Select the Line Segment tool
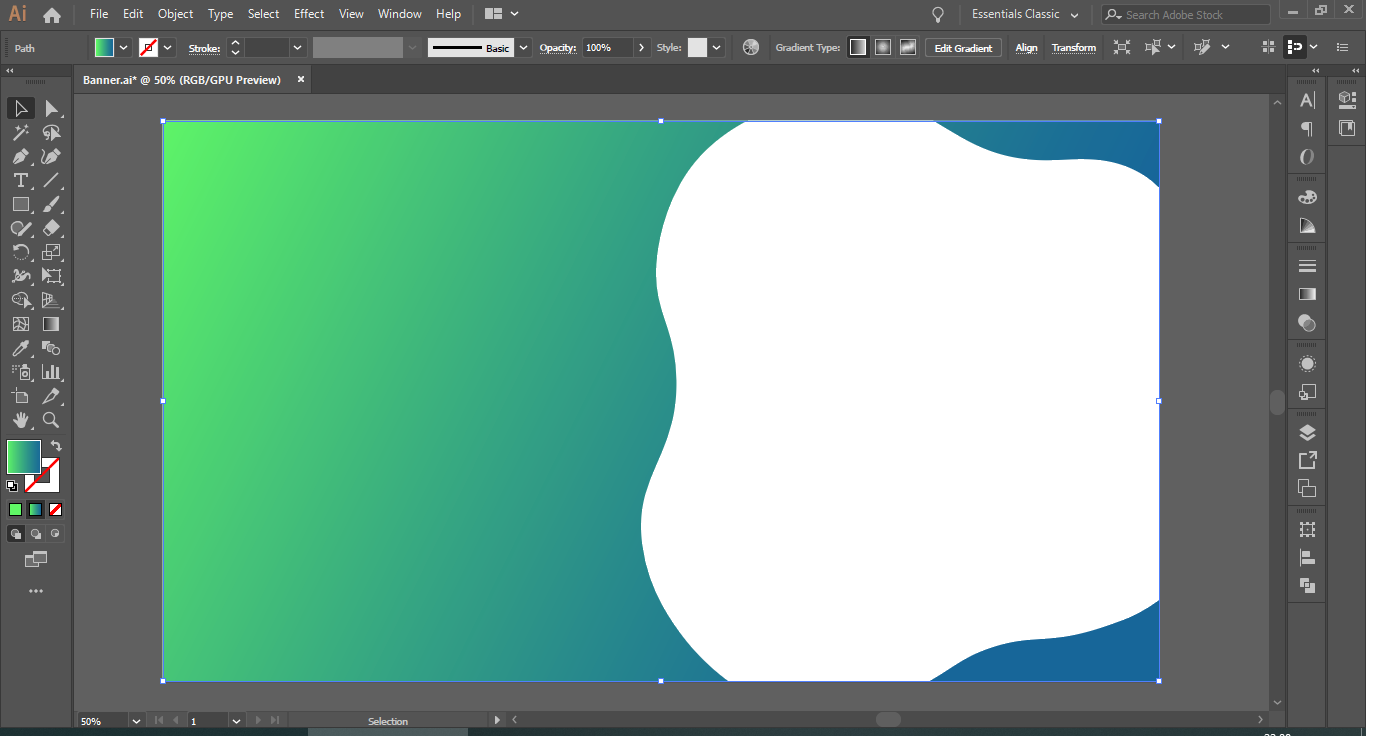 [52, 180]
